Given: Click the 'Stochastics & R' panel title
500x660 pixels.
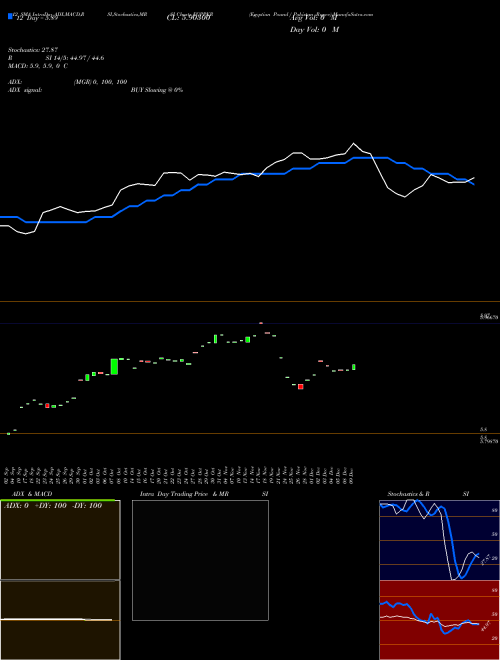Looking at the screenshot, I should 408,494.
